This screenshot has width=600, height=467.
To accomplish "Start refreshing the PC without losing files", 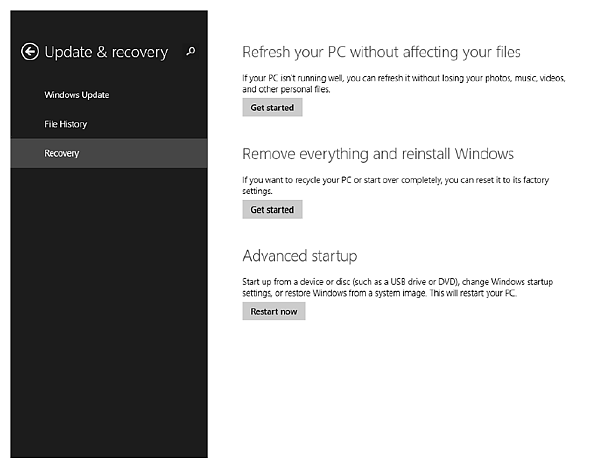I will click(272, 107).
